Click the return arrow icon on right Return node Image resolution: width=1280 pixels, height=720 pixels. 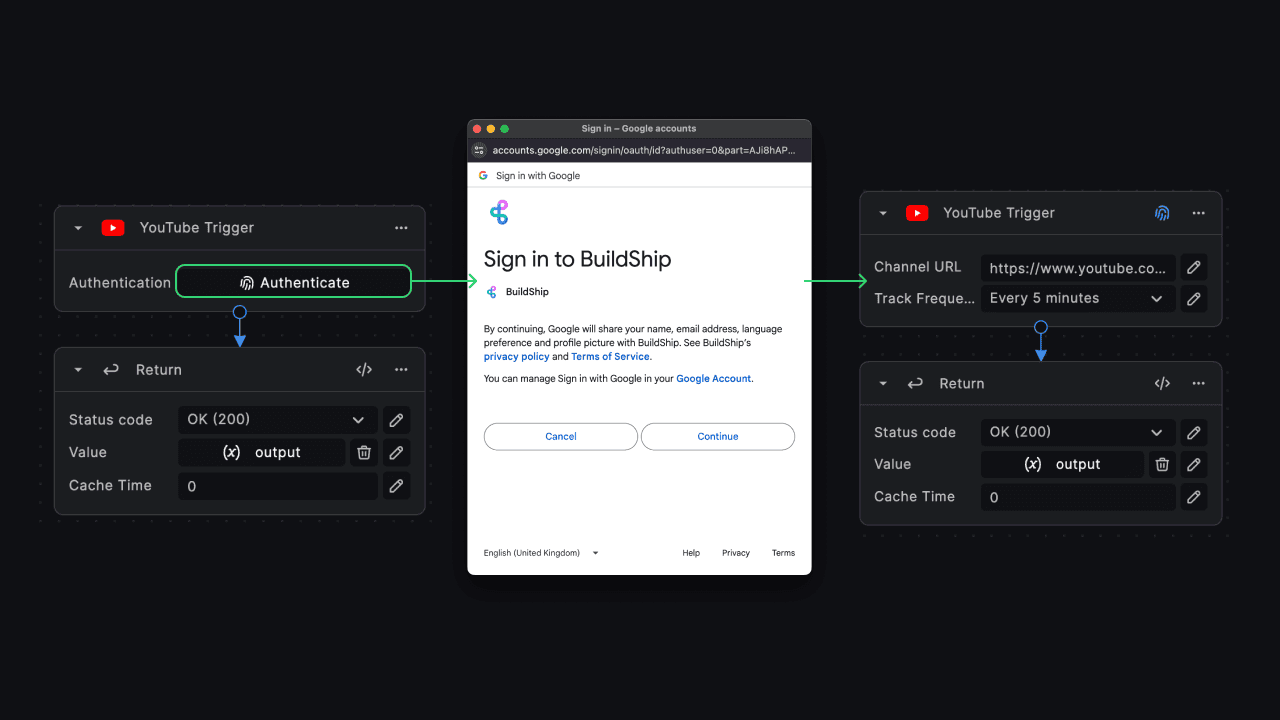tap(915, 384)
